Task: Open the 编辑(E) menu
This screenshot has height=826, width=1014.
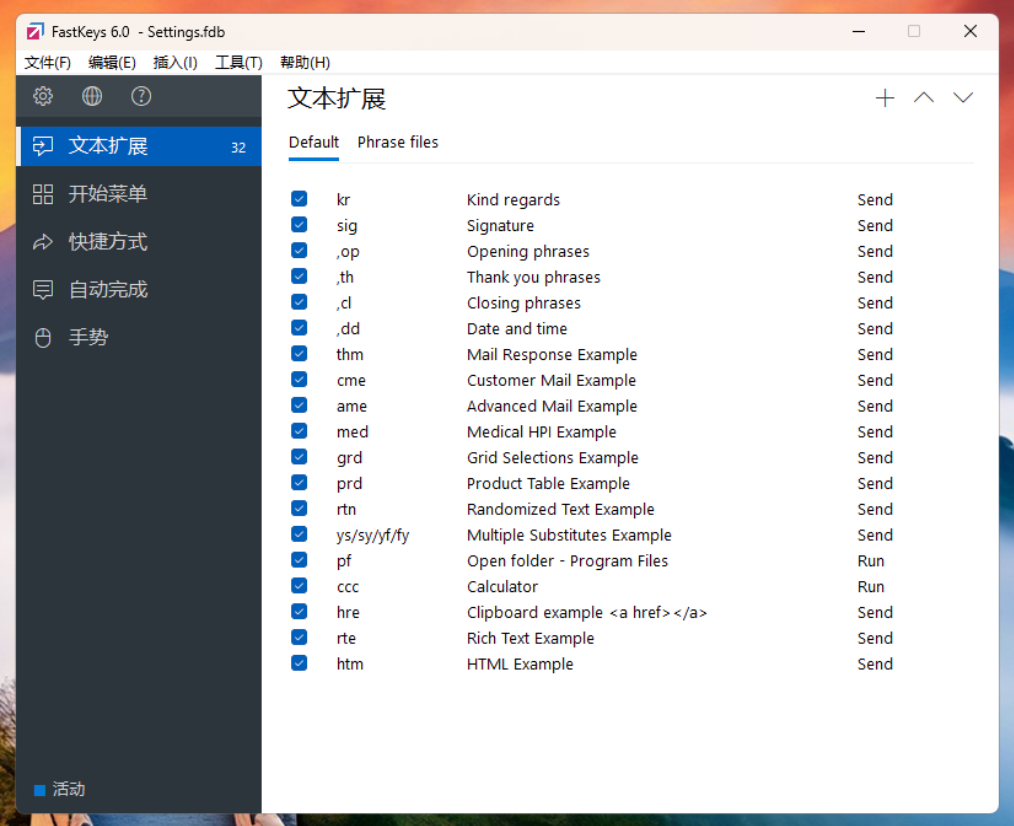Action: point(112,63)
